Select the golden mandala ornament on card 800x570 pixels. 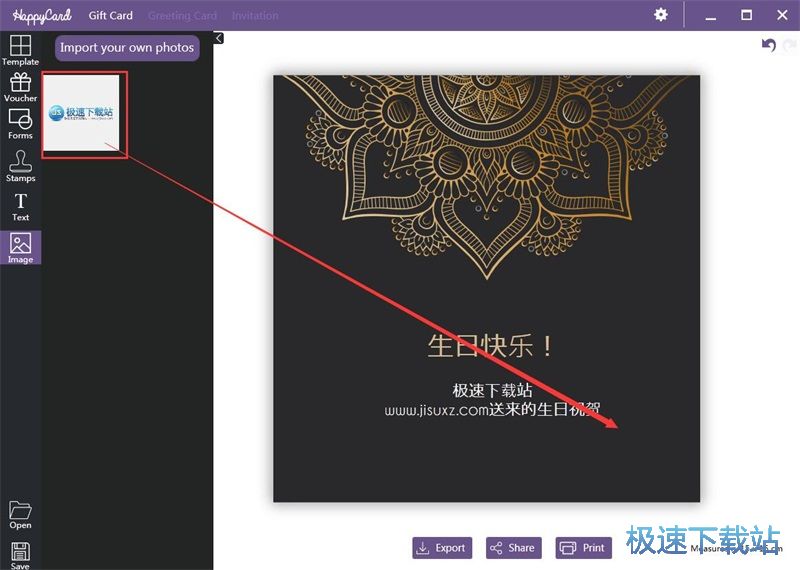(x=487, y=176)
